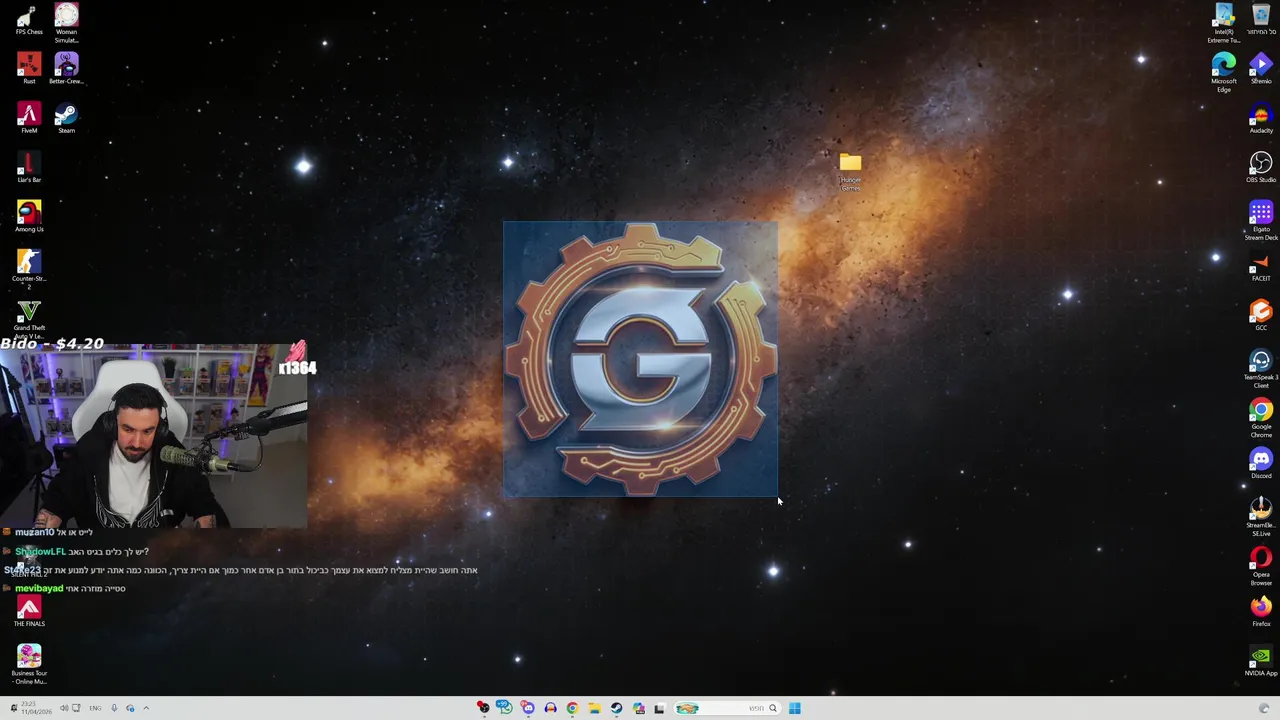This screenshot has height=720, width=1280.
Task: Select the Audacity desktop icon
Action: coord(1261,118)
